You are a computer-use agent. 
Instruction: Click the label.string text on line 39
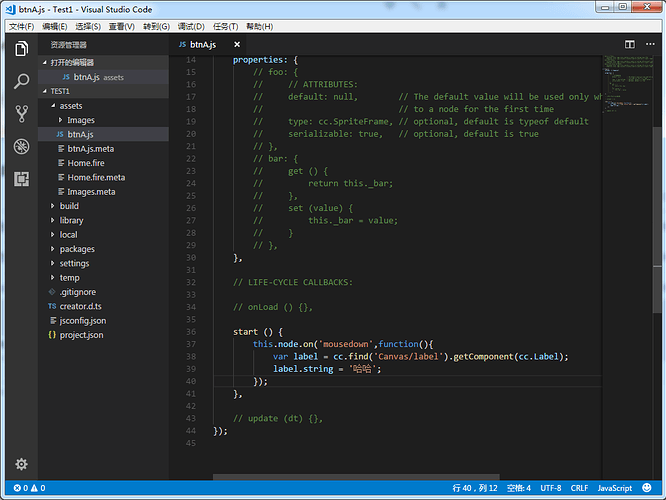[x=303, y=369]
